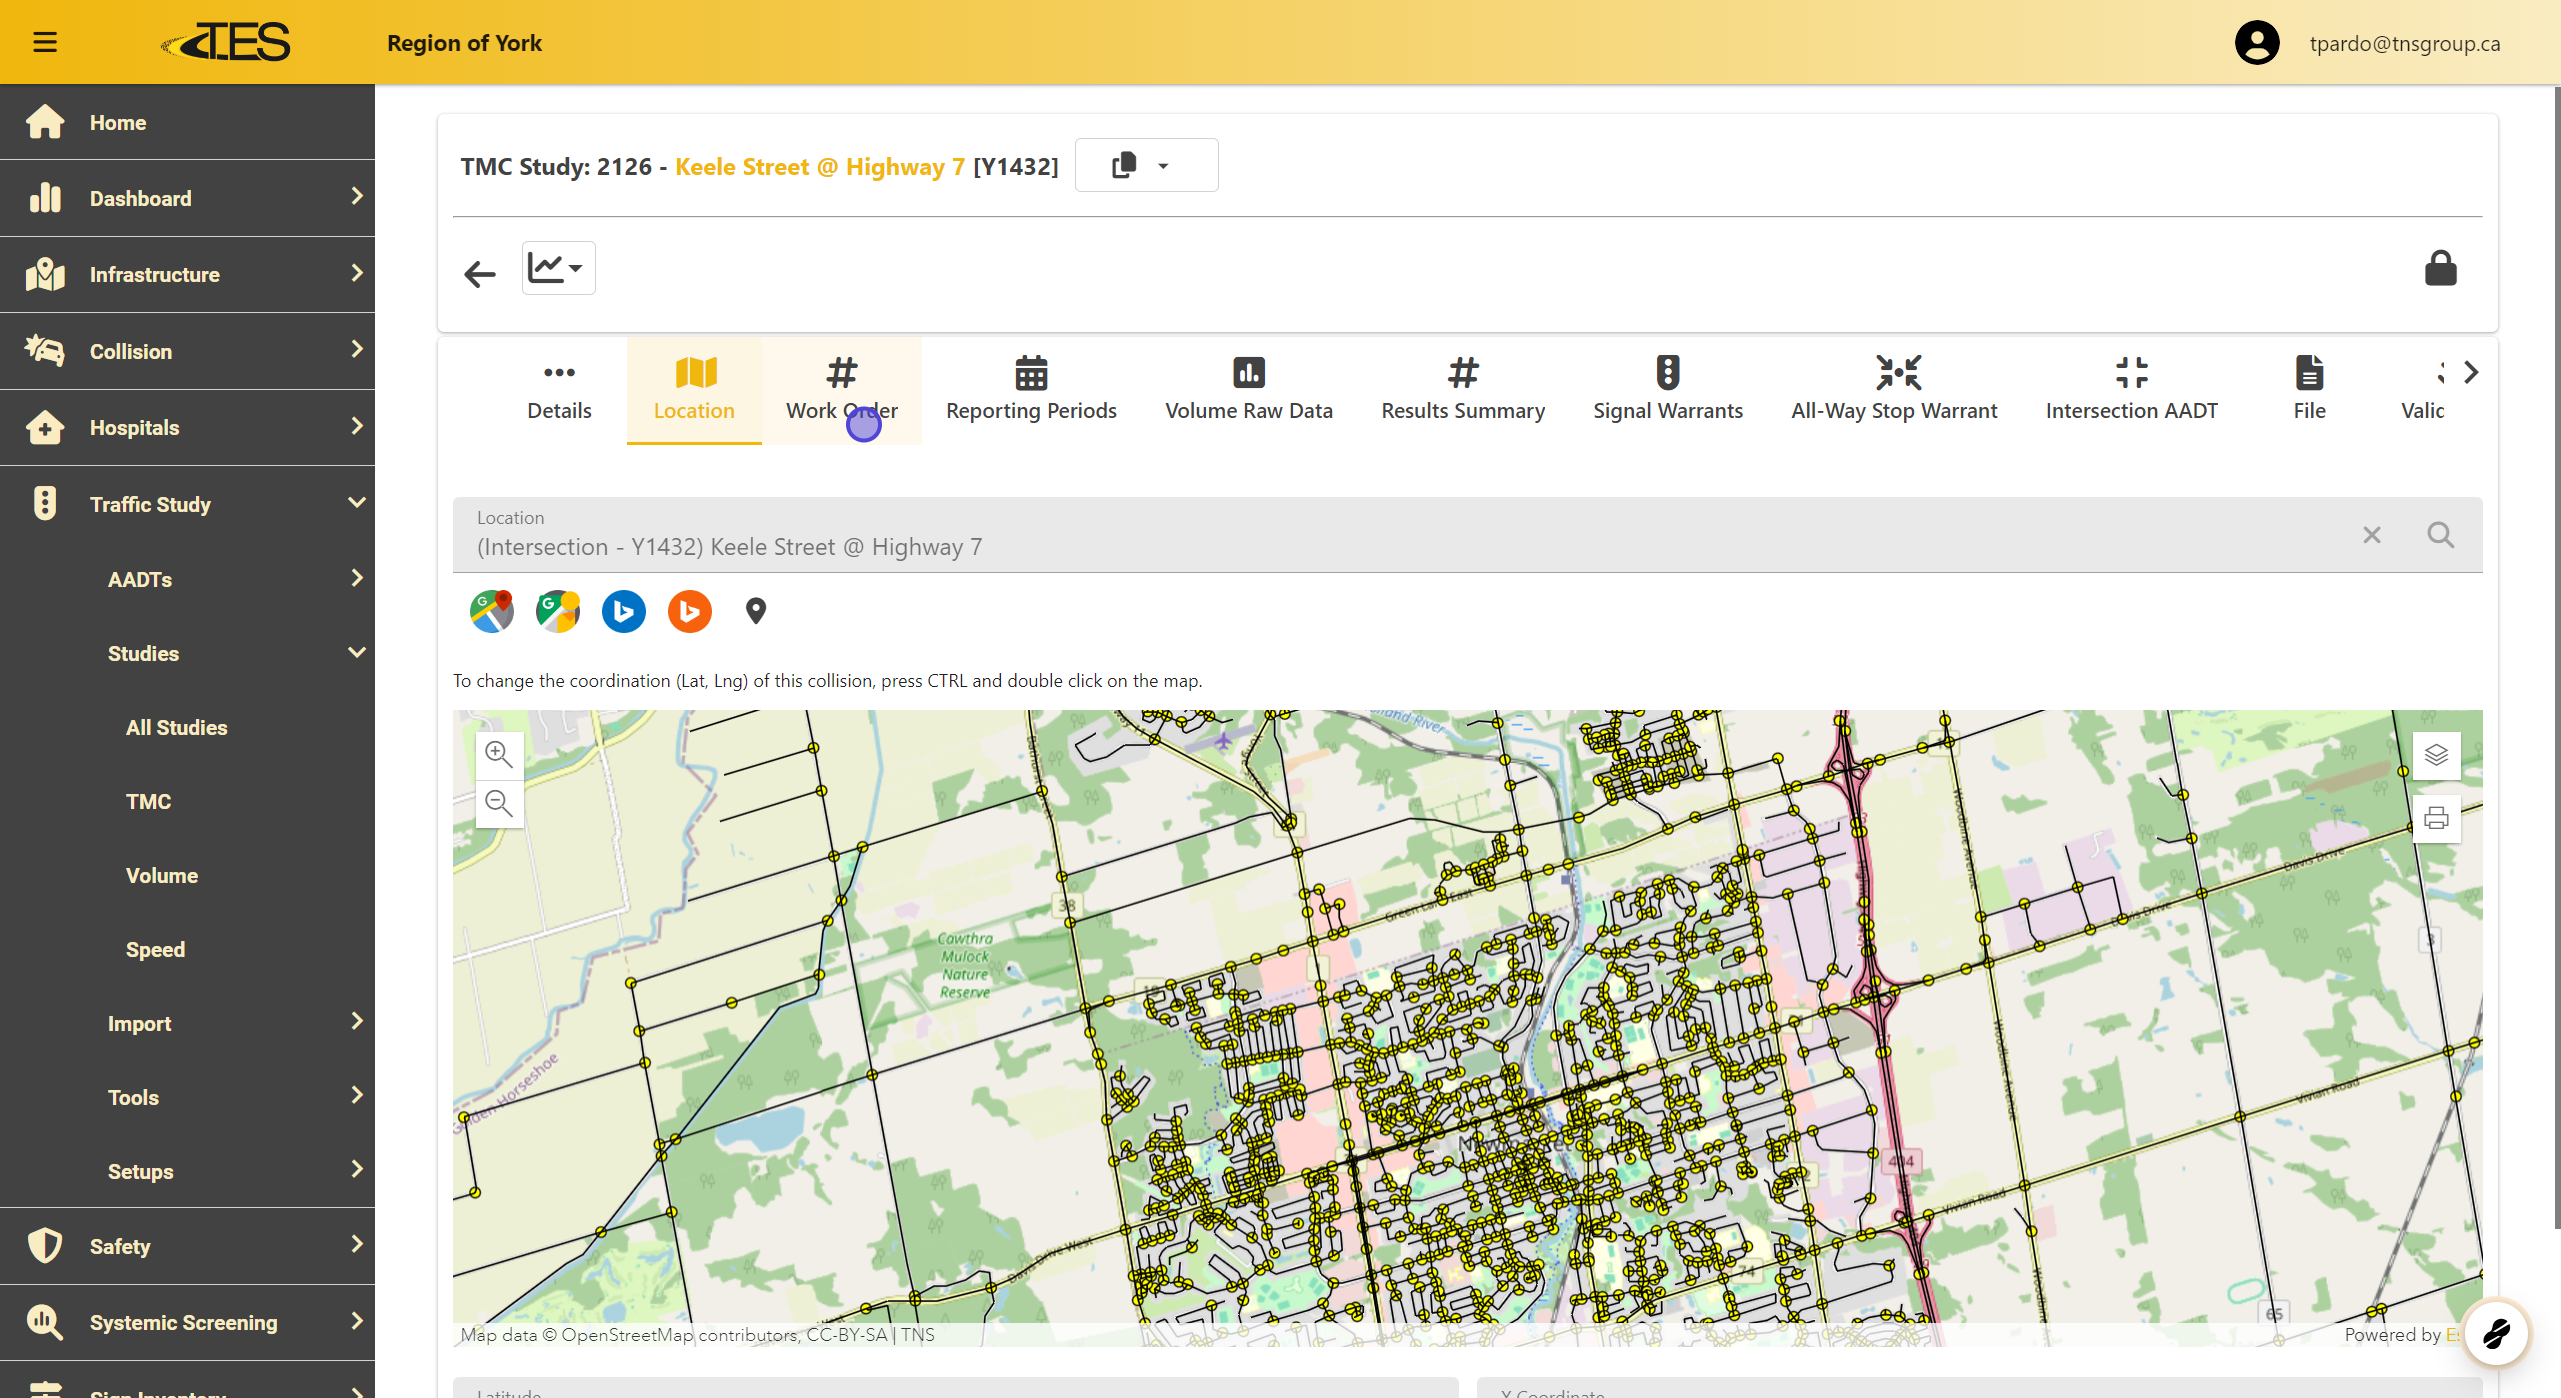The width and height of the screenshot is (2561, 1398).
Task: Open blue Bing Maps icon
Action: coord(623,611)
